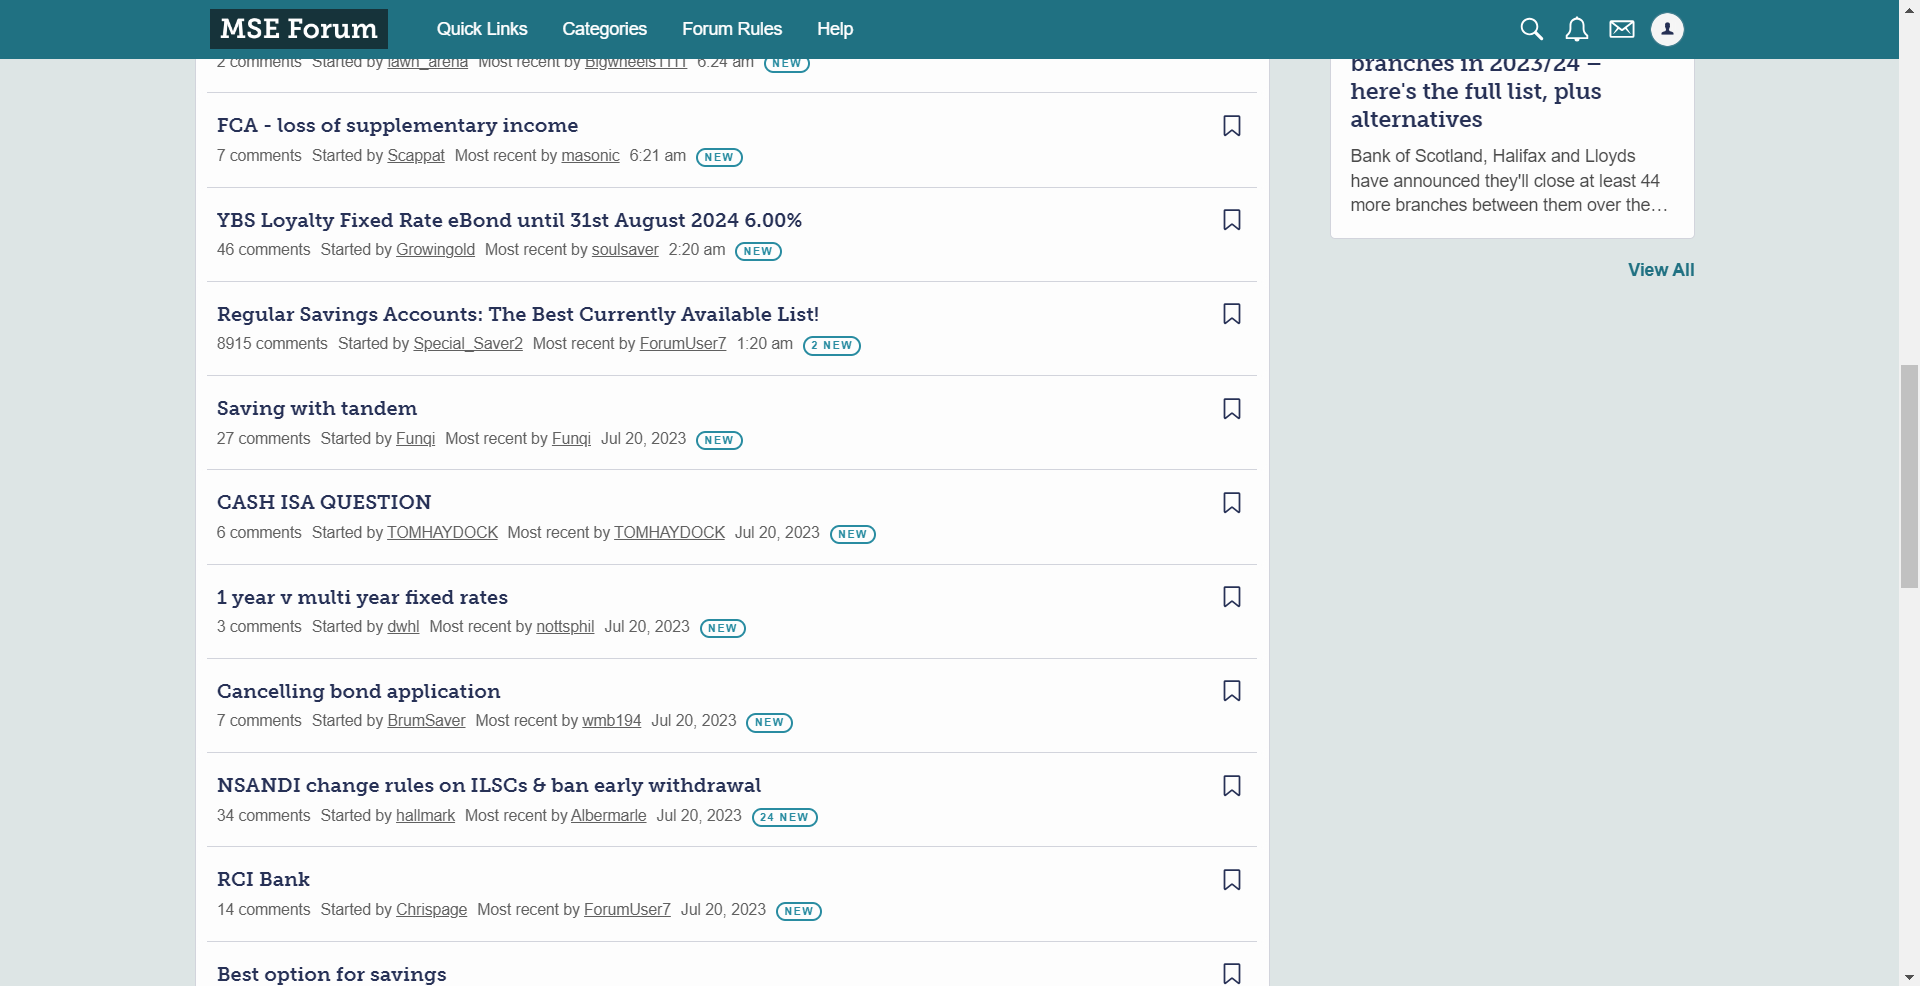Click the scrollbar up arrow
Viewport: 1920px width, 986px height.
pos(1909,8)
